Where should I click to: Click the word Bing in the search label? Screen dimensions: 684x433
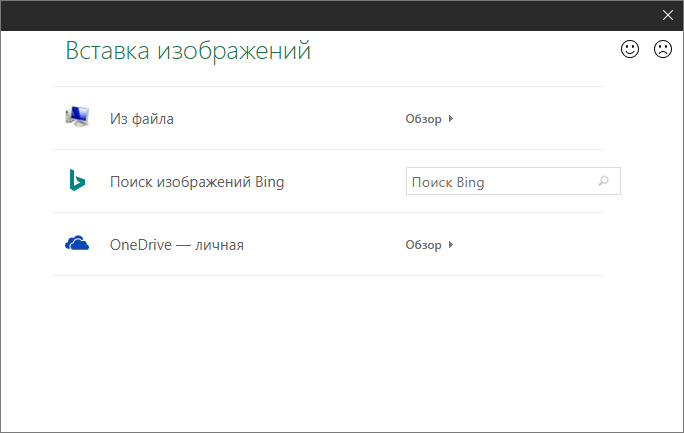click(x=269, y=182)
